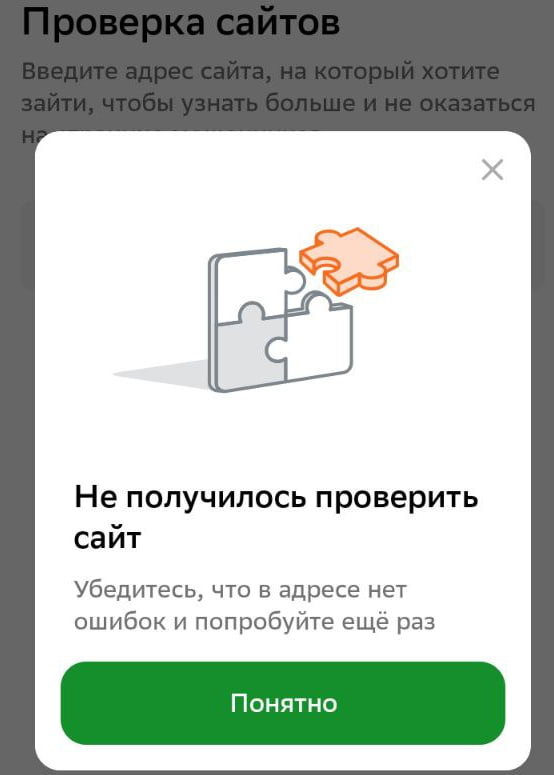Click the ошибок и попробуйте ещё раз line

[255, 621]
